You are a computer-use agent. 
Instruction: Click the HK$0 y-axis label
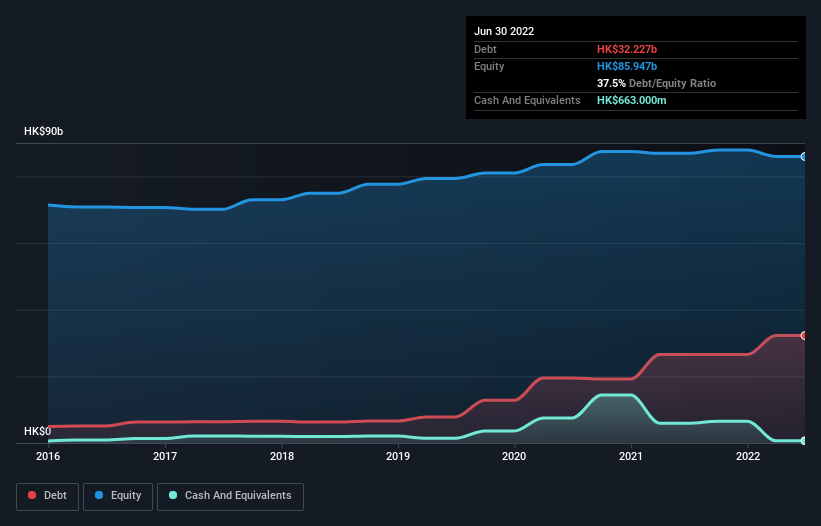tap(38, 431)
